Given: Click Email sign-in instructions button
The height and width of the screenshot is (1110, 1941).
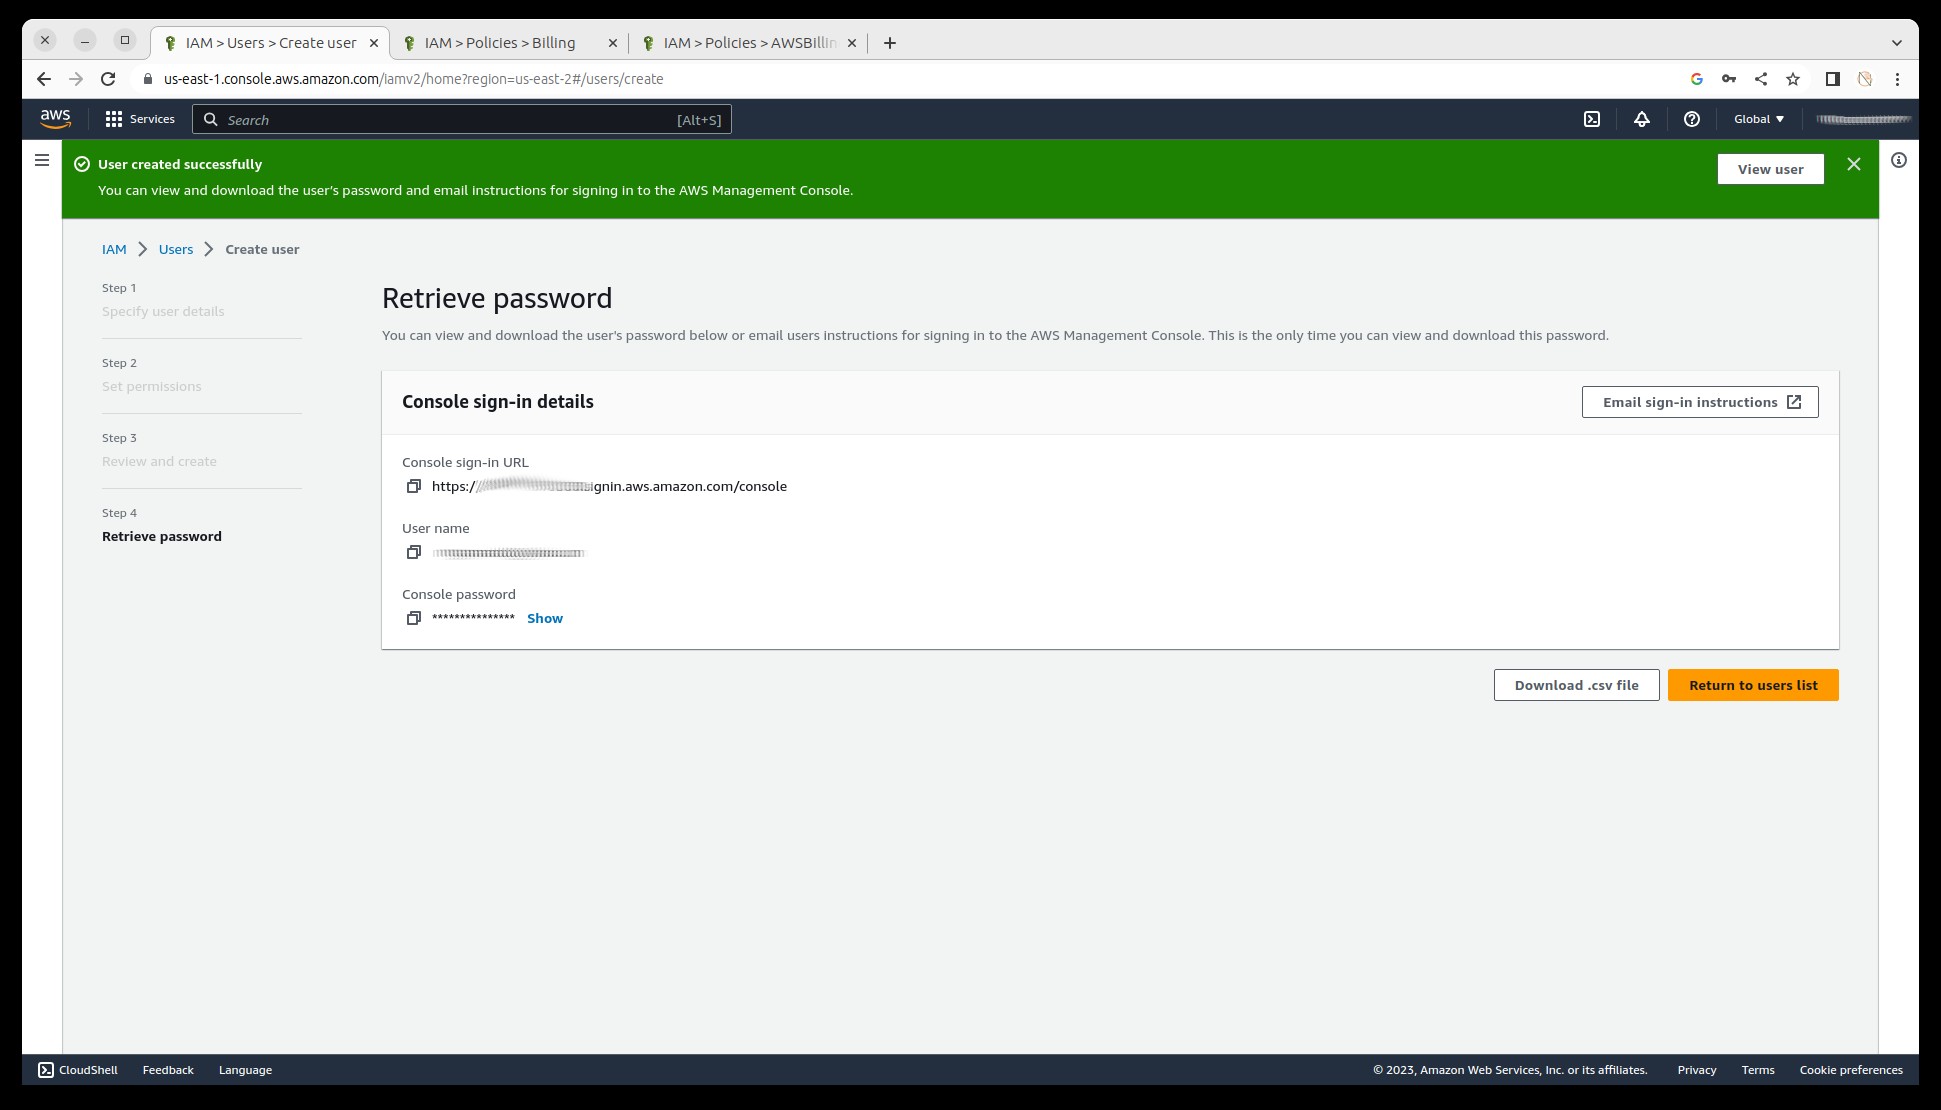Looking at the screenshot, I should click(x=1700, y=402).
